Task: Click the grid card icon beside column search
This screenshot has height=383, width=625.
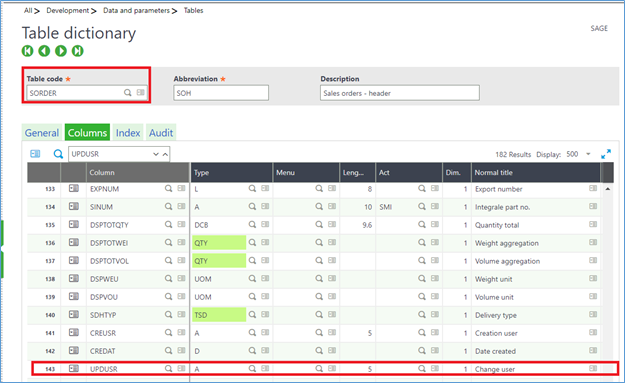Action: [x=35, y=154]
